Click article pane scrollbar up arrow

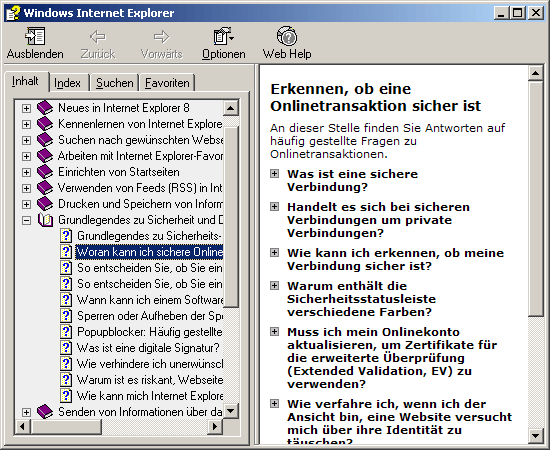click(536, 73)
